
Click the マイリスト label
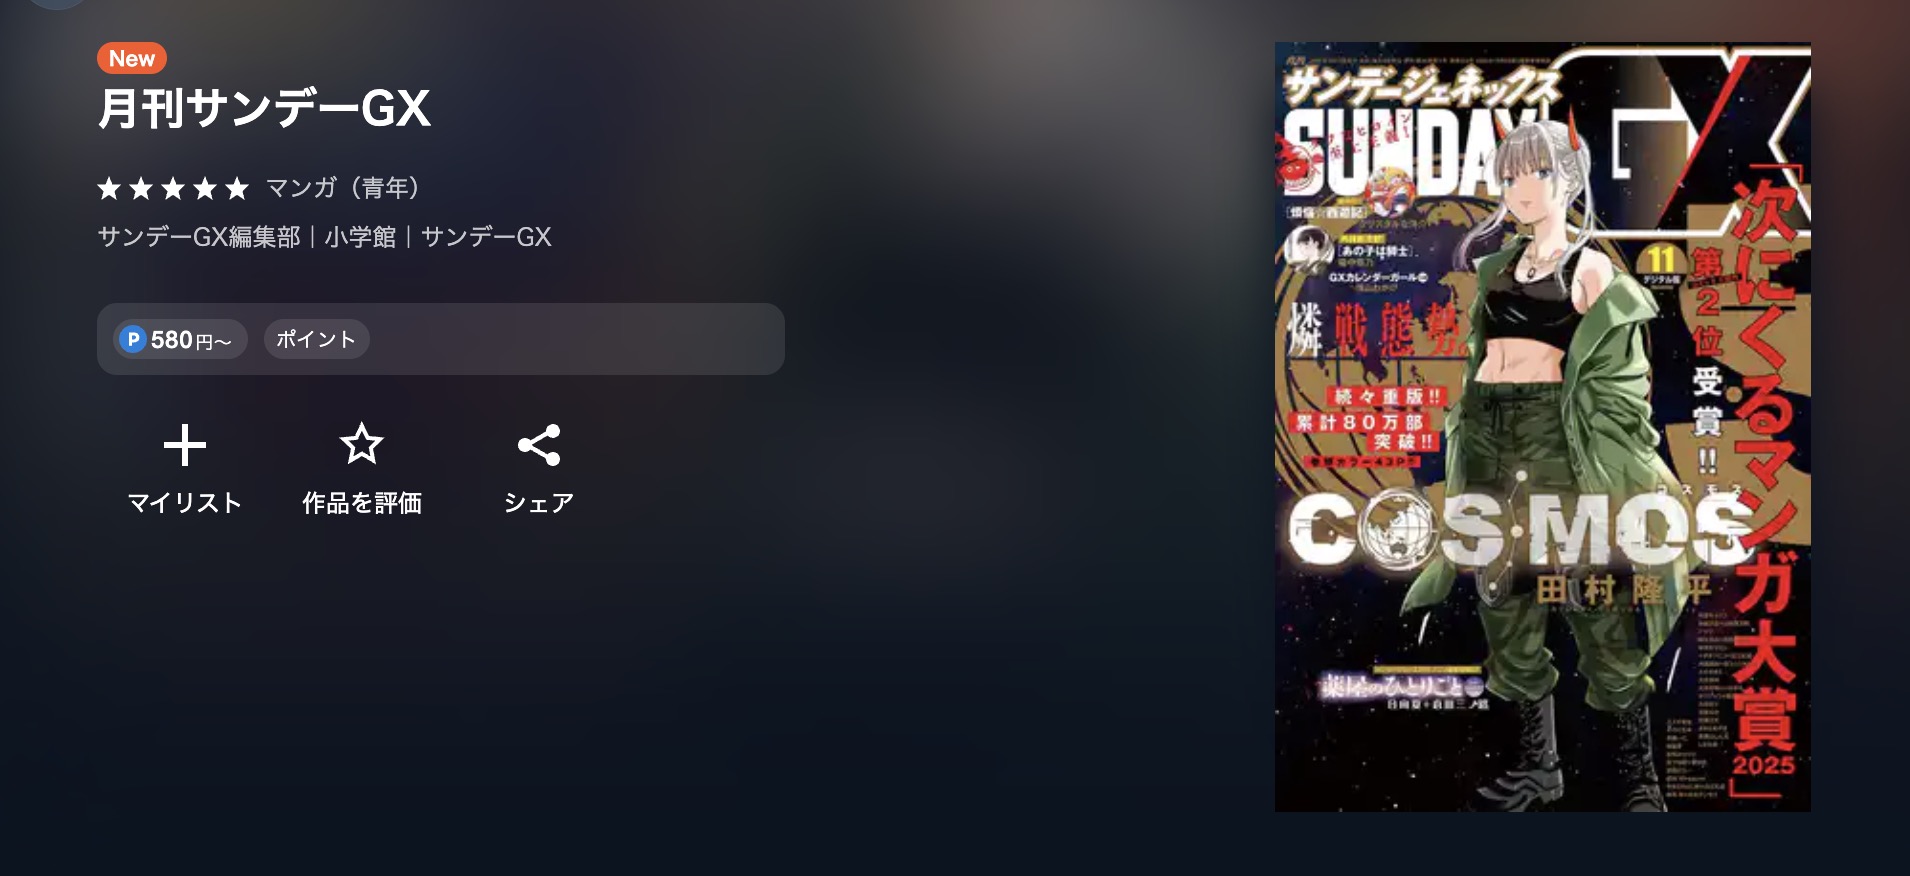click(x=185, y=502)
